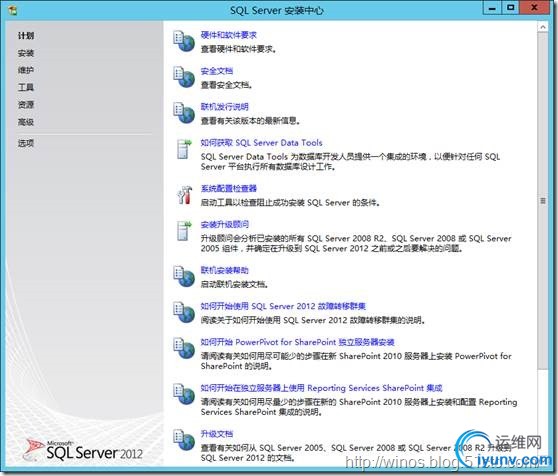Click the icon beside PowerPivot for SharePoint link

tap(184, 348)
